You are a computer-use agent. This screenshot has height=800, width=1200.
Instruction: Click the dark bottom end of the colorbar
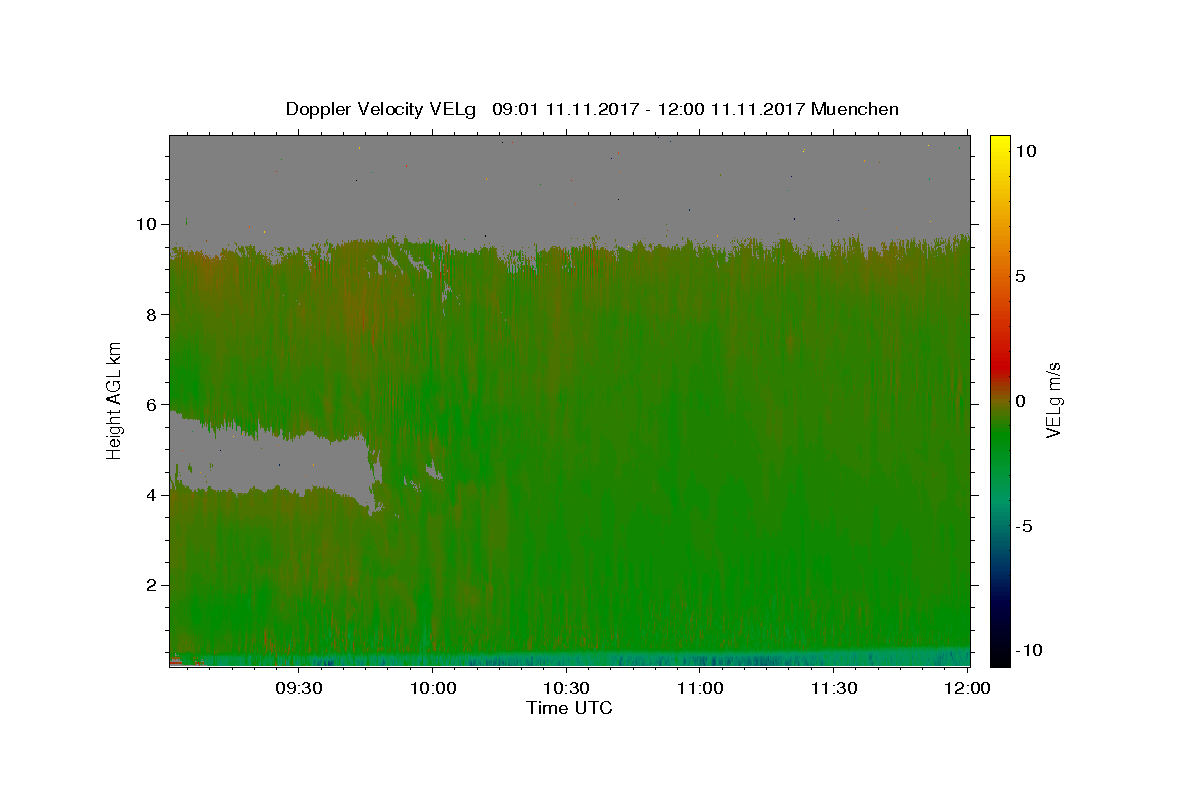(999, 655)
